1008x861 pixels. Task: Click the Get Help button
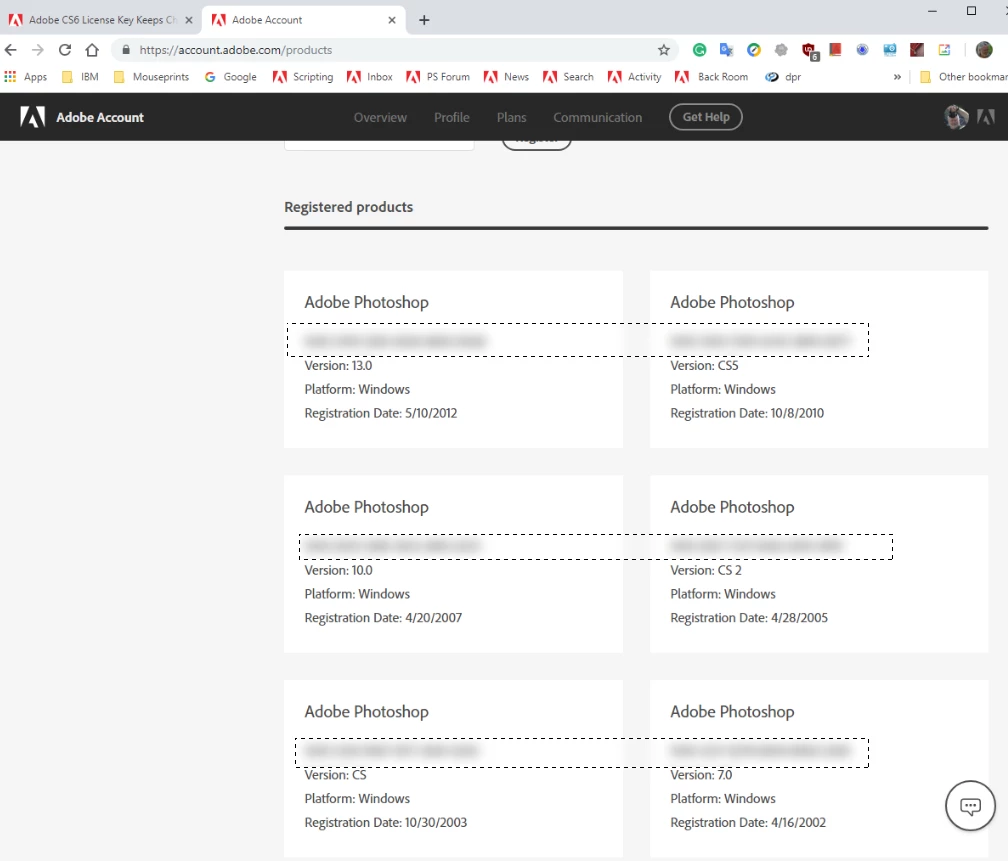click(705, 117)
